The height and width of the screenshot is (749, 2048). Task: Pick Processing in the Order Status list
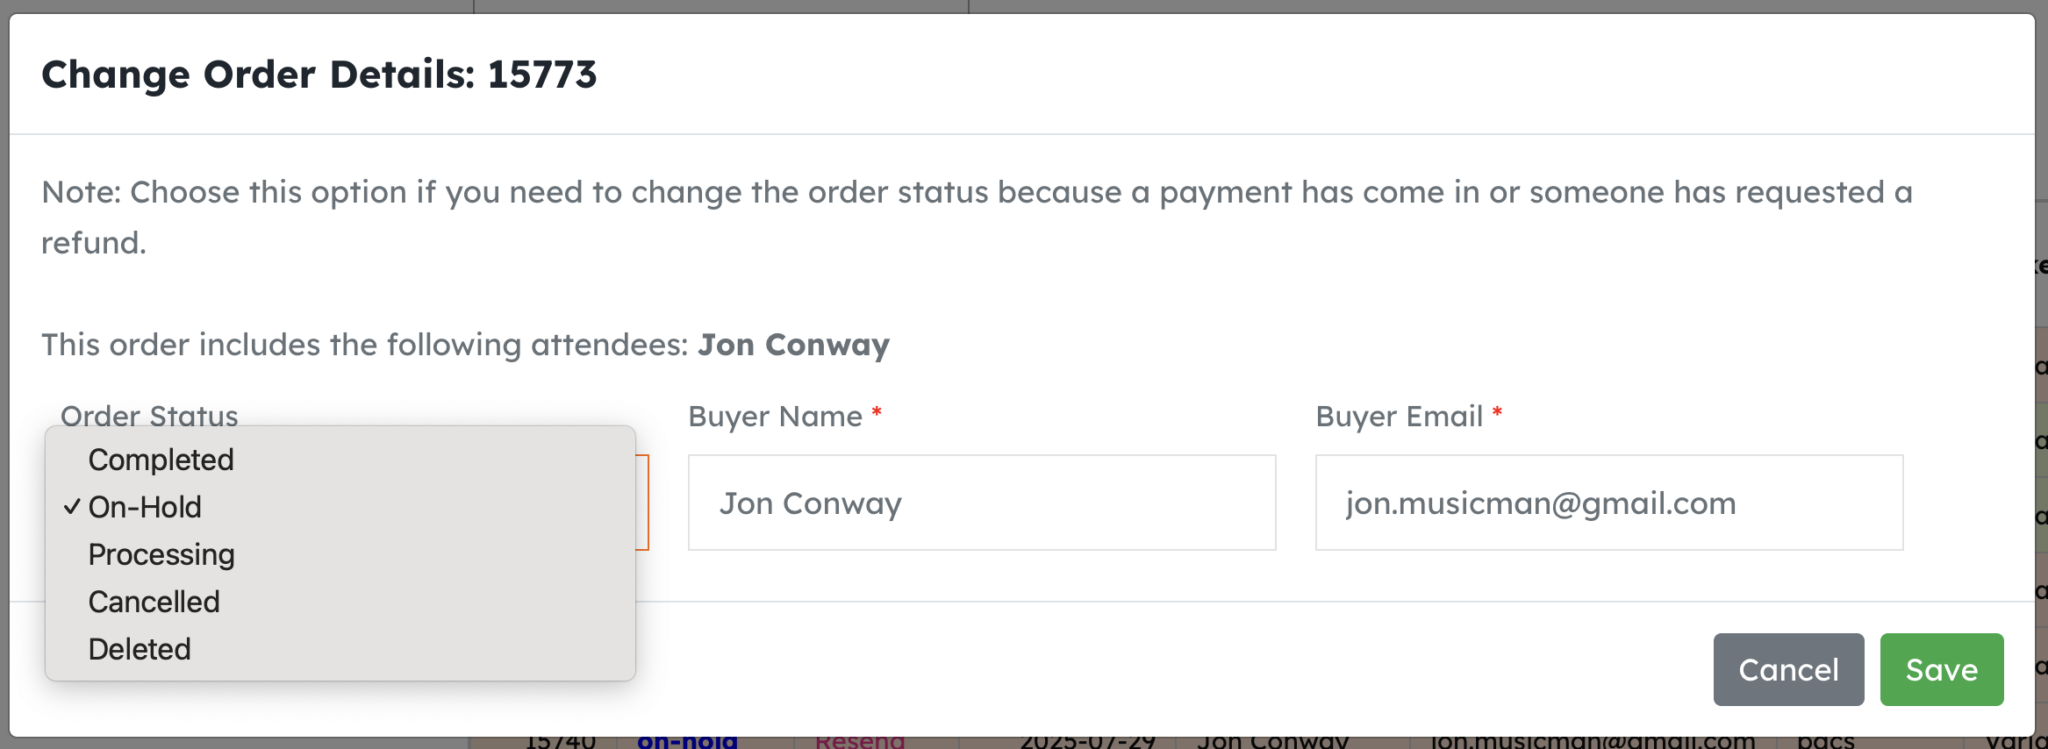click(161, 554)
